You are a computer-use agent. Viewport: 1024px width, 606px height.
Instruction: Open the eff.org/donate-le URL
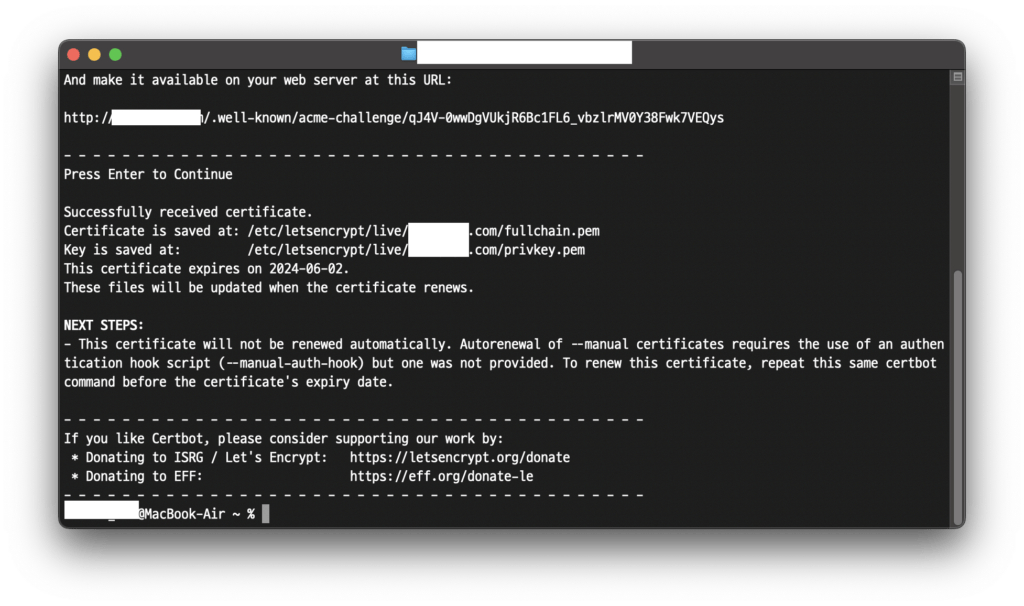(x=441, y=476)
